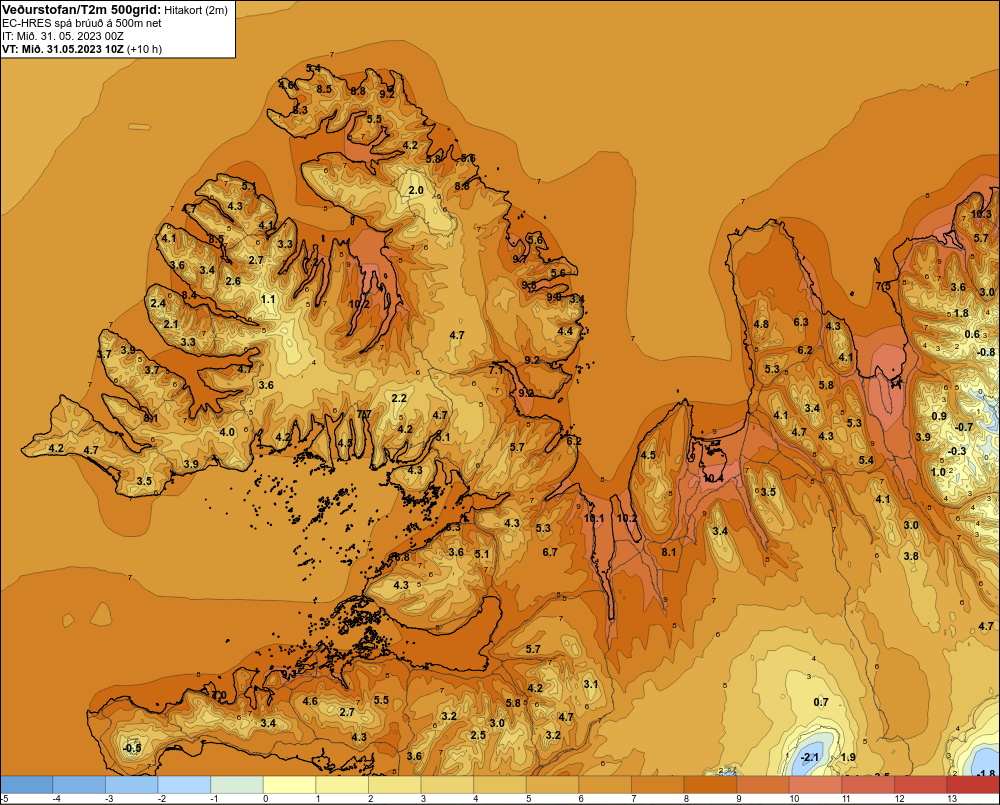Click the legend scale label "-5"
This screenshot has width=1000, height=805.
point(5,799)
